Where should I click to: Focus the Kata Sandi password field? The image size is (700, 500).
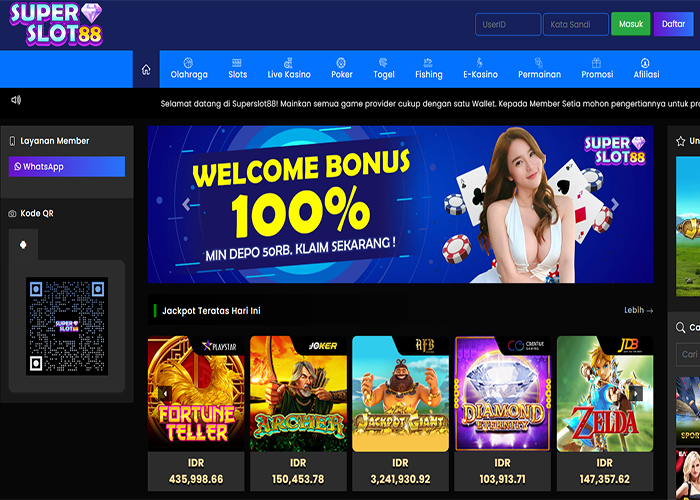pos(576,24)
